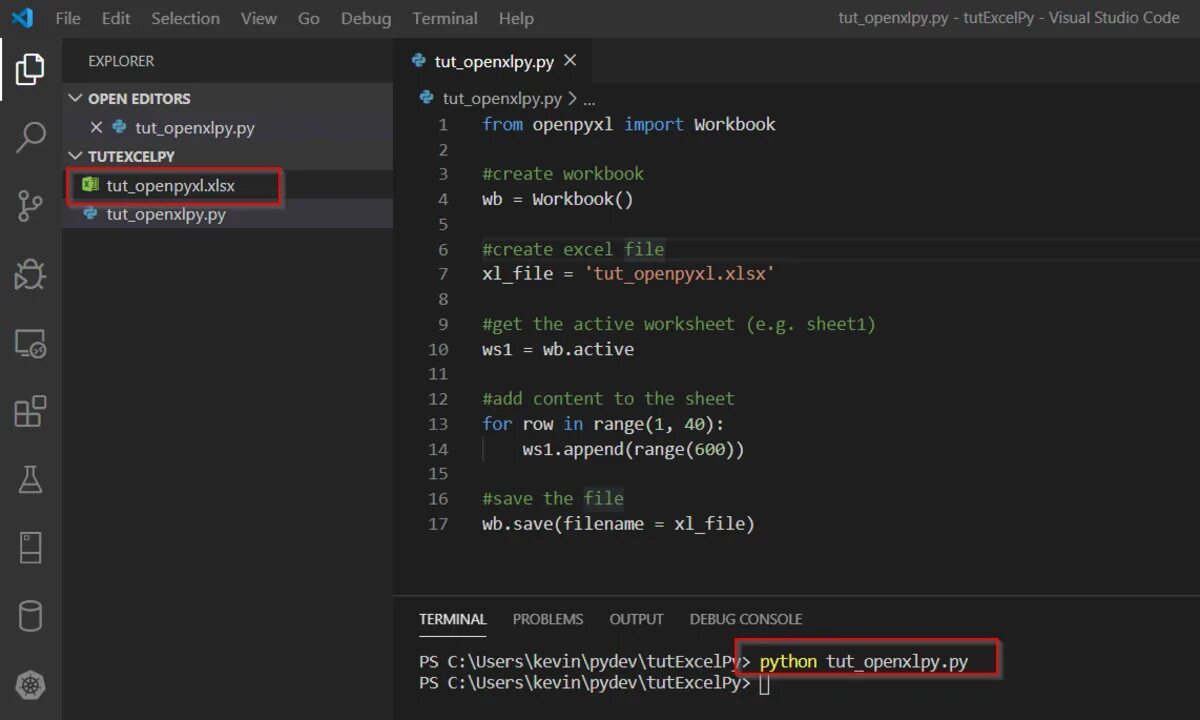Click the 'tut_openpyxl.xlsx' string literal

click(x=680, y=274)
